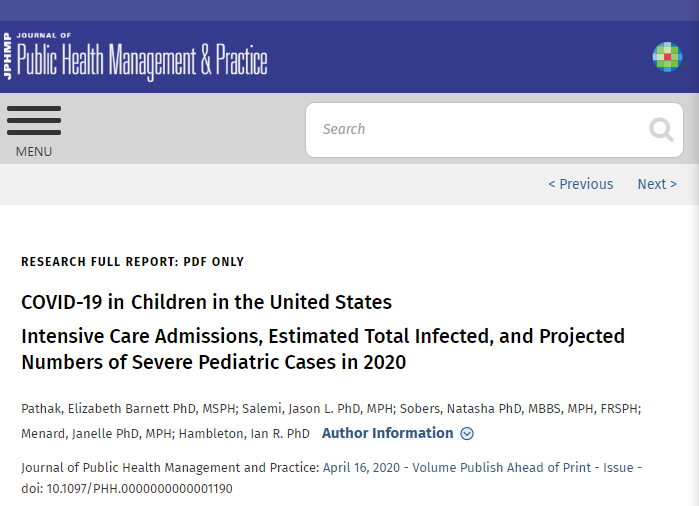Screen dimensions: 699x506
Task: Click the vertical JPHMP logo mark
Action: point(7,56)
